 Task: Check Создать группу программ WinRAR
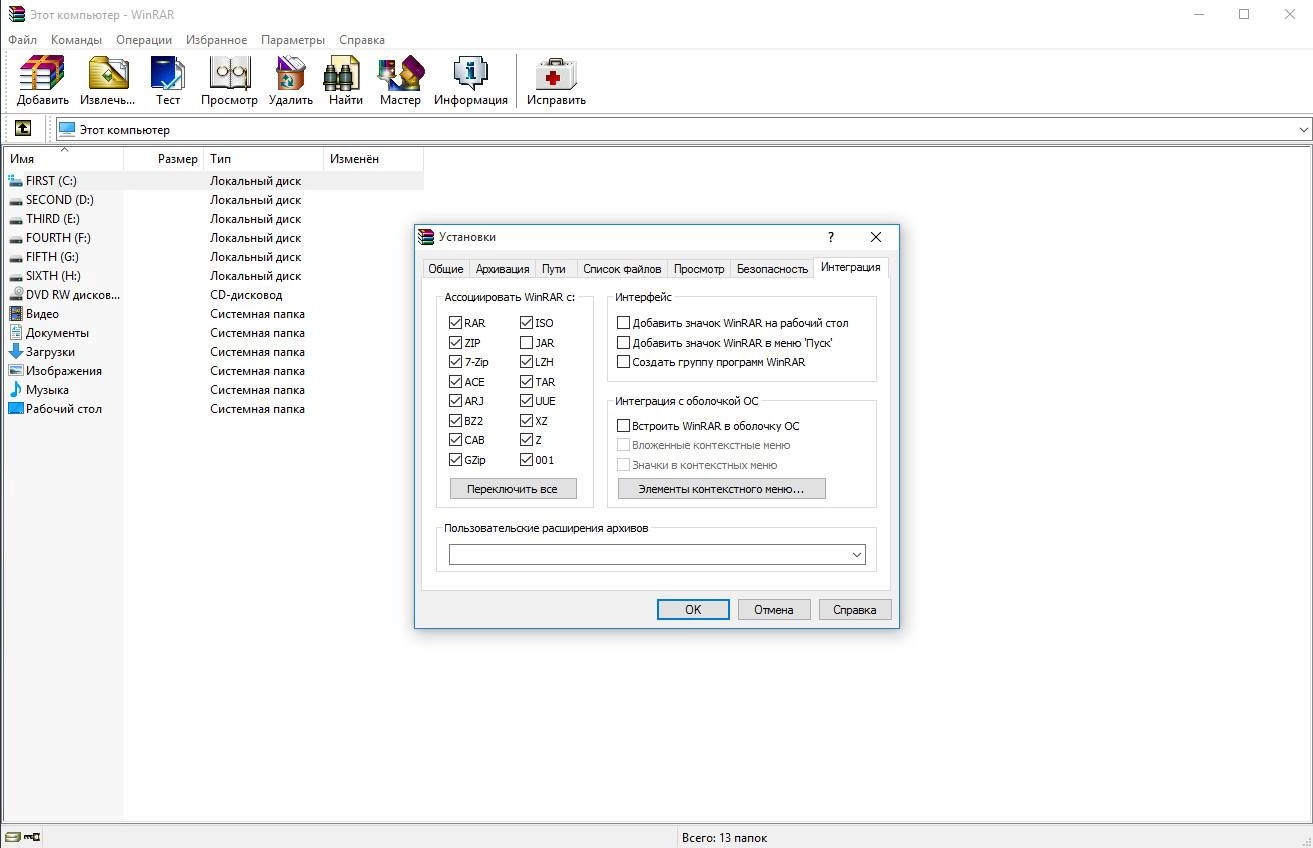coord(623,362)
